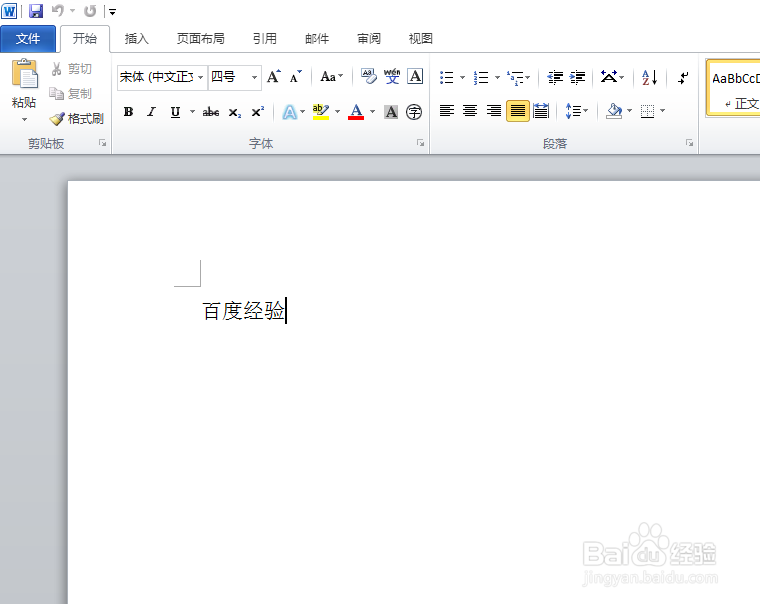760x604 pixels.
Task: Click the Save icon in quick access toolbar
Action: click(36, 11)
